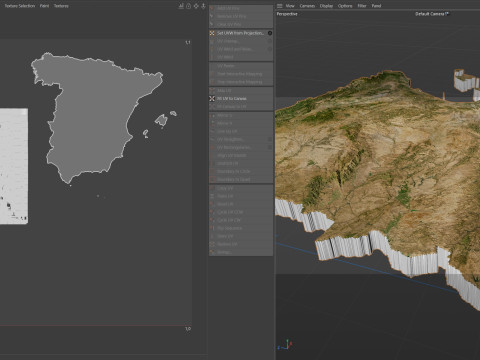The image size is (480, 360).
Task: Open the View menu in viewport
Action: (x=290, y=6)
